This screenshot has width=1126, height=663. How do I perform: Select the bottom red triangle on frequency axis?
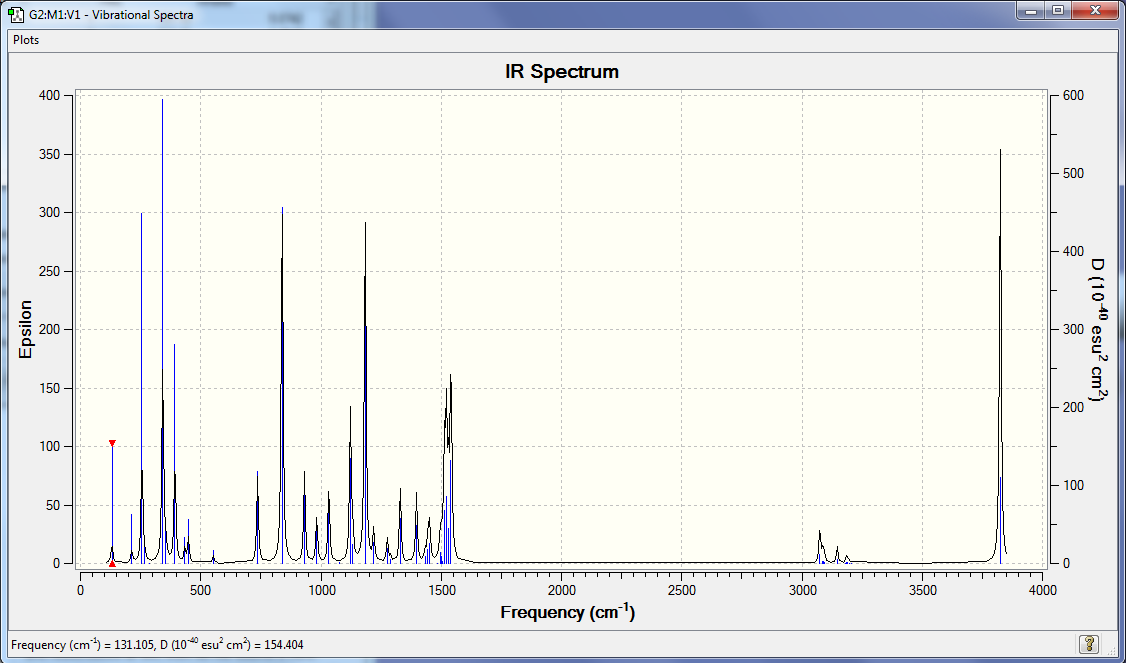112,564
